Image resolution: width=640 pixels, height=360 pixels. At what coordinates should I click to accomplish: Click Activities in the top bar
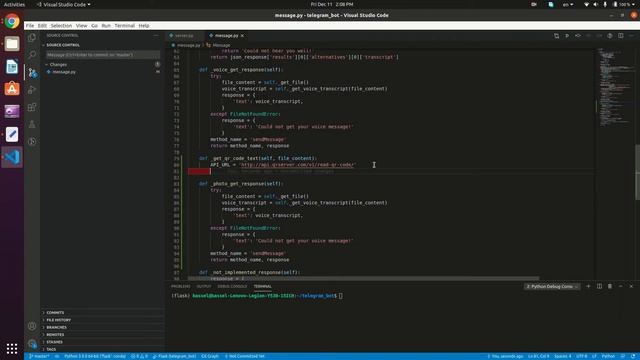click(x=14, y=4)
